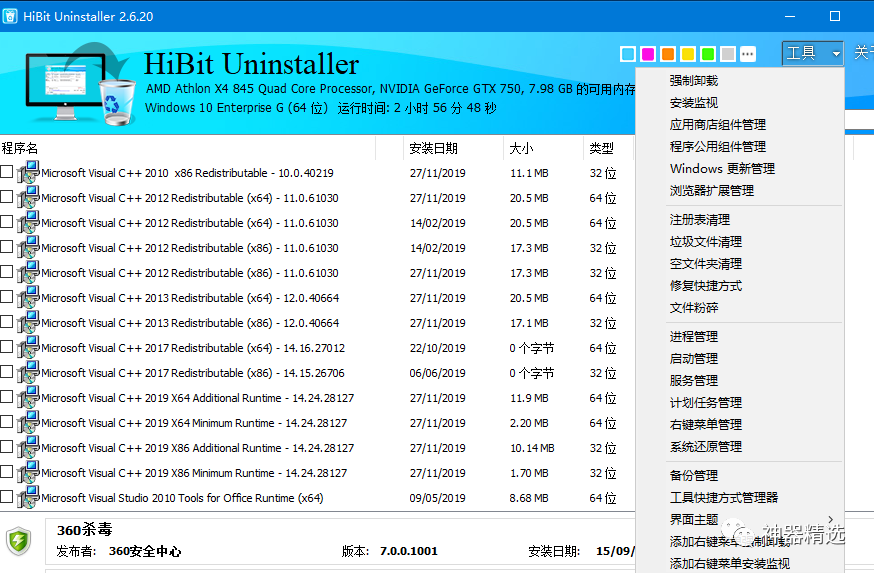Sort list by 安装日期 column header

click(x=433, y=148)
